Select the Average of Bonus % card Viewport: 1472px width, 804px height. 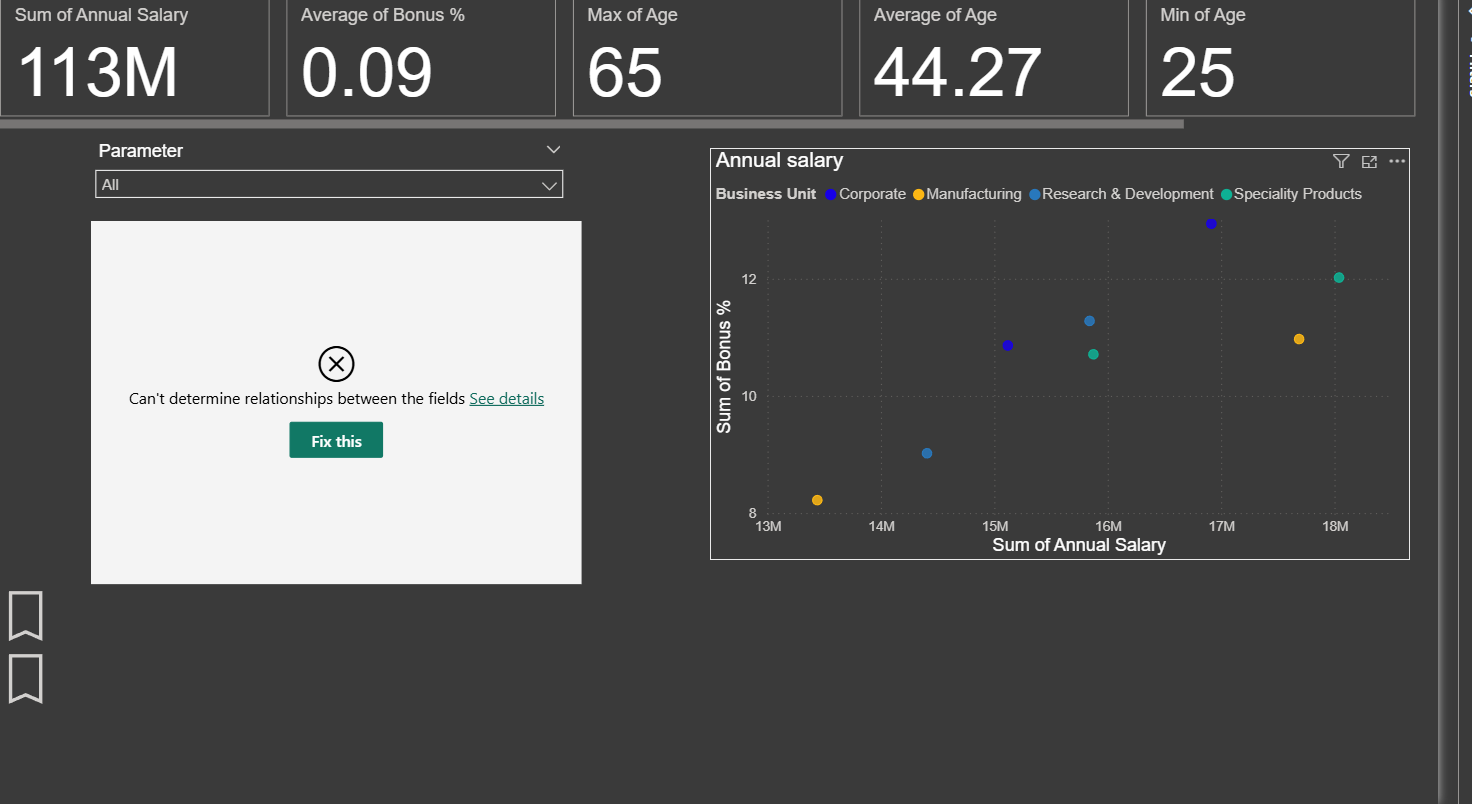[420, 57]
